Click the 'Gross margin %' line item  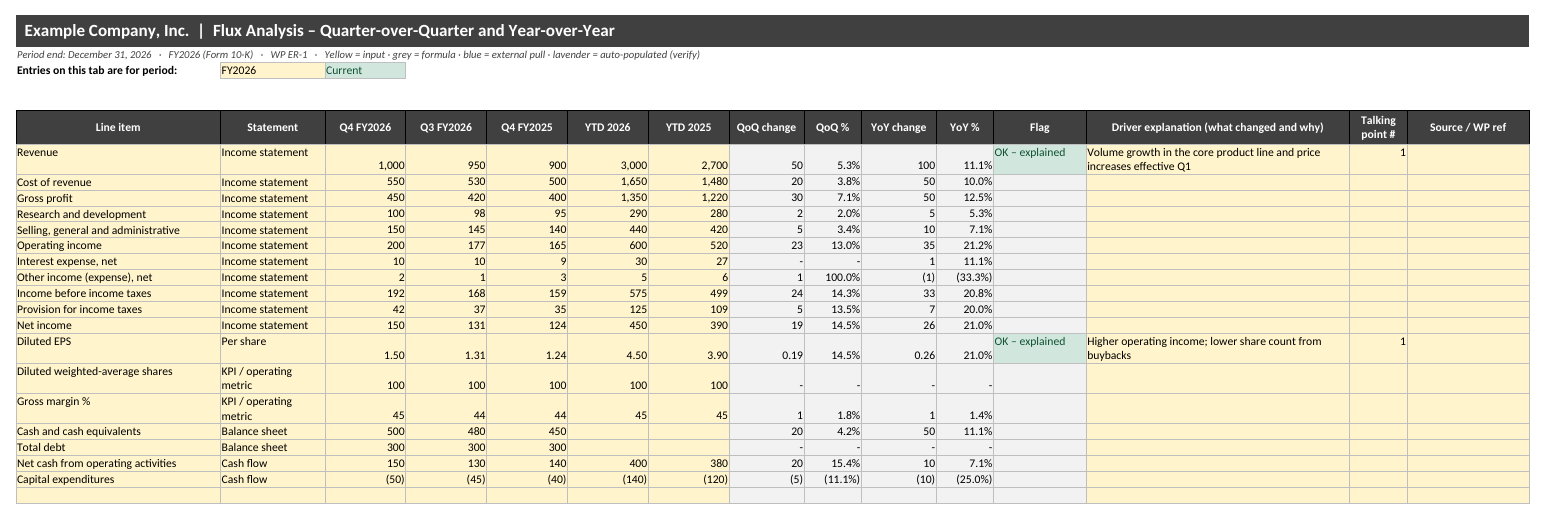click(118, 409)
